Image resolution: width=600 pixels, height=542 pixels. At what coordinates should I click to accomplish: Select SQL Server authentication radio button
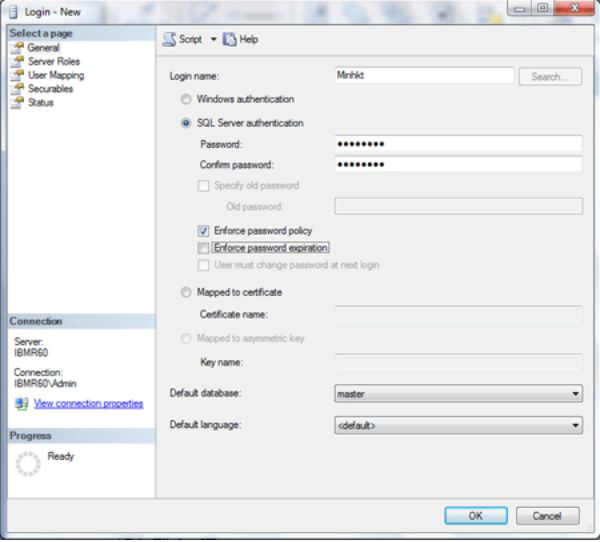186,123
